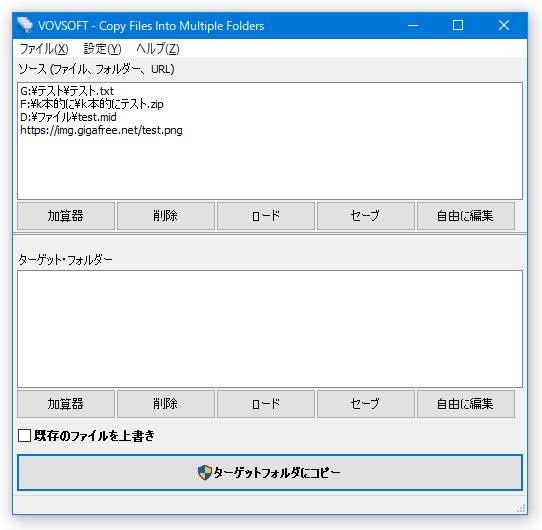Open the ヘルプ(Z) menu

tap(158, 49)
